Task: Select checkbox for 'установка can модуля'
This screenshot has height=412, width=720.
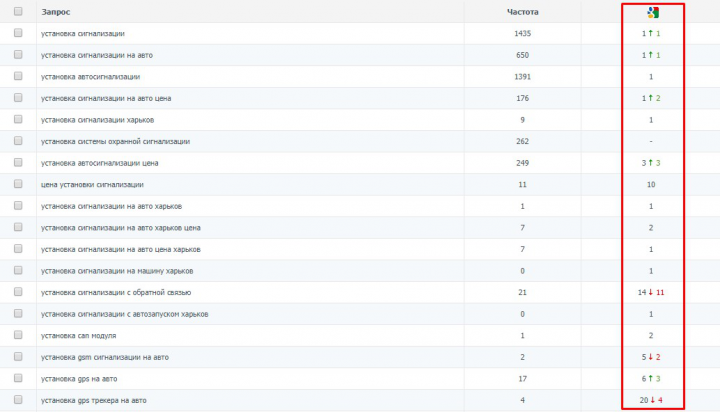Action: click(x=18, y=335)
